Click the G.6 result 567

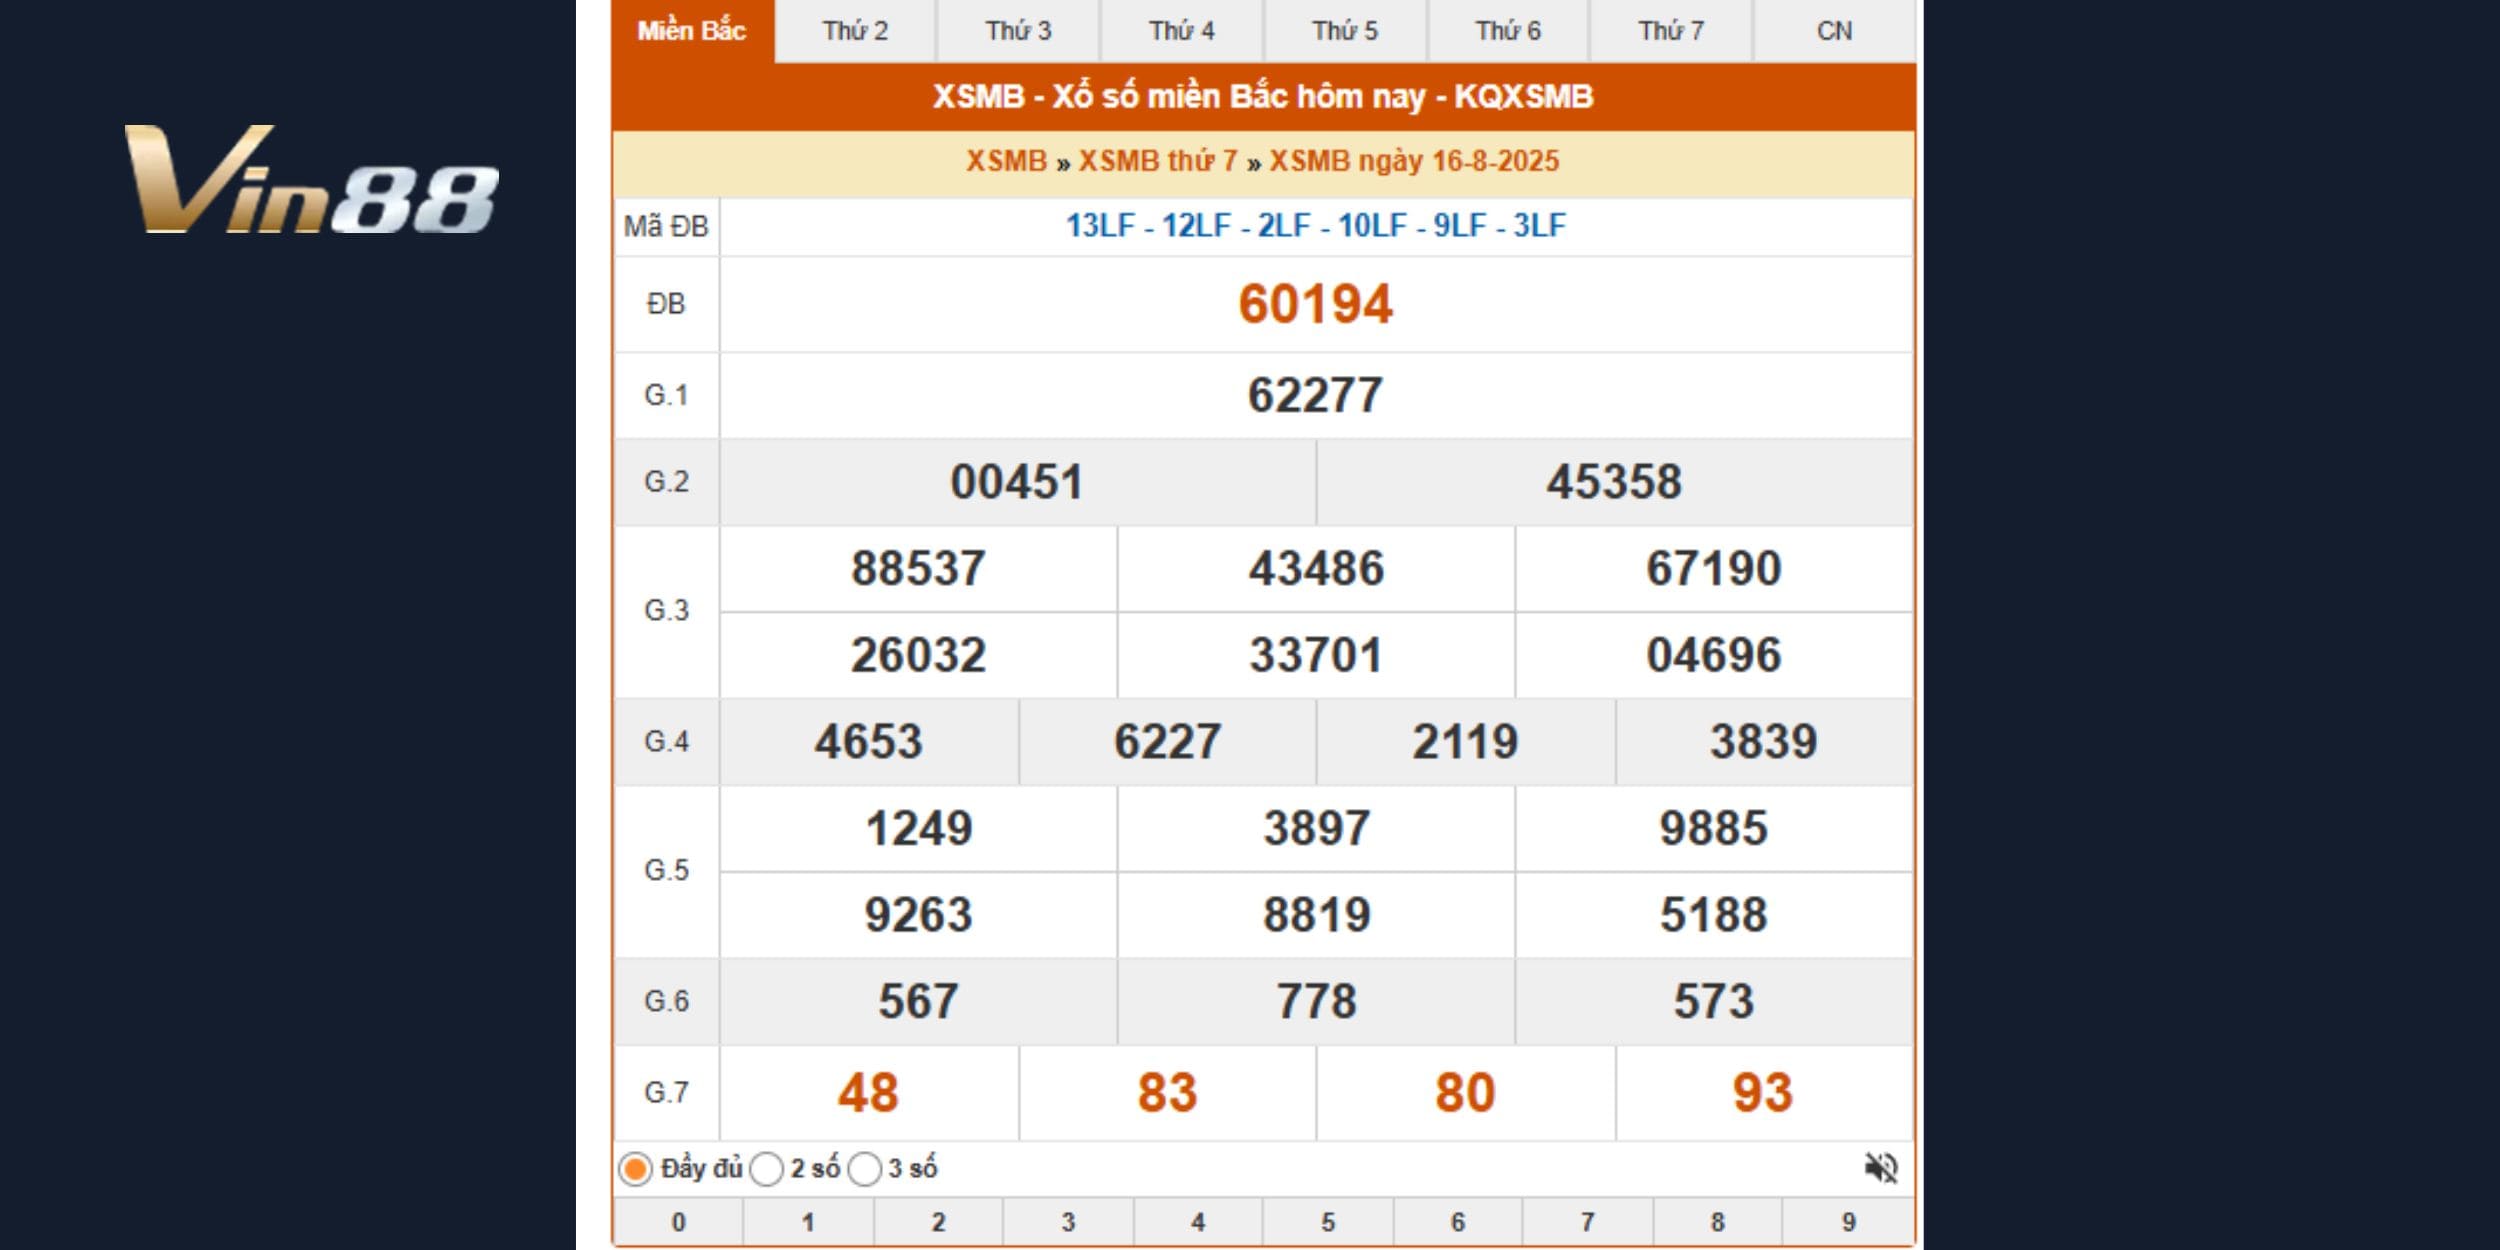tap(918, 1002)
